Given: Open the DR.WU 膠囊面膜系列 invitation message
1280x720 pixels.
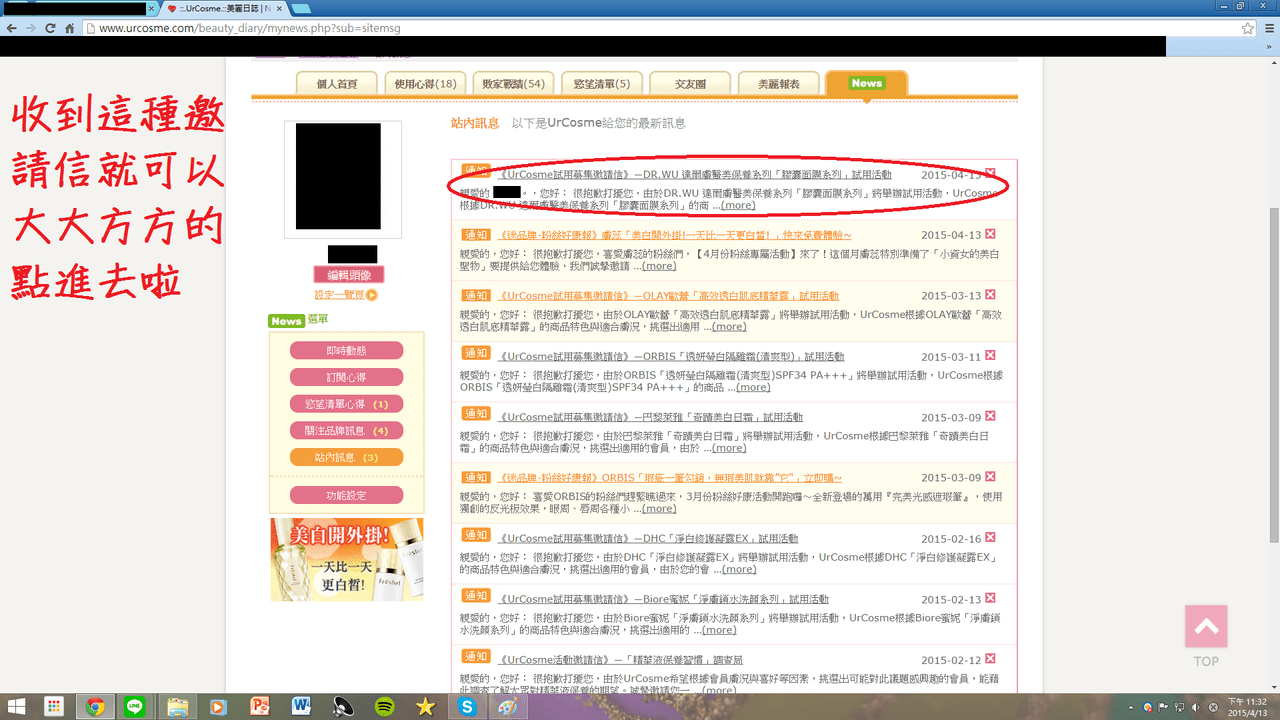Looking at the screenshot, I should coord(694,174).
